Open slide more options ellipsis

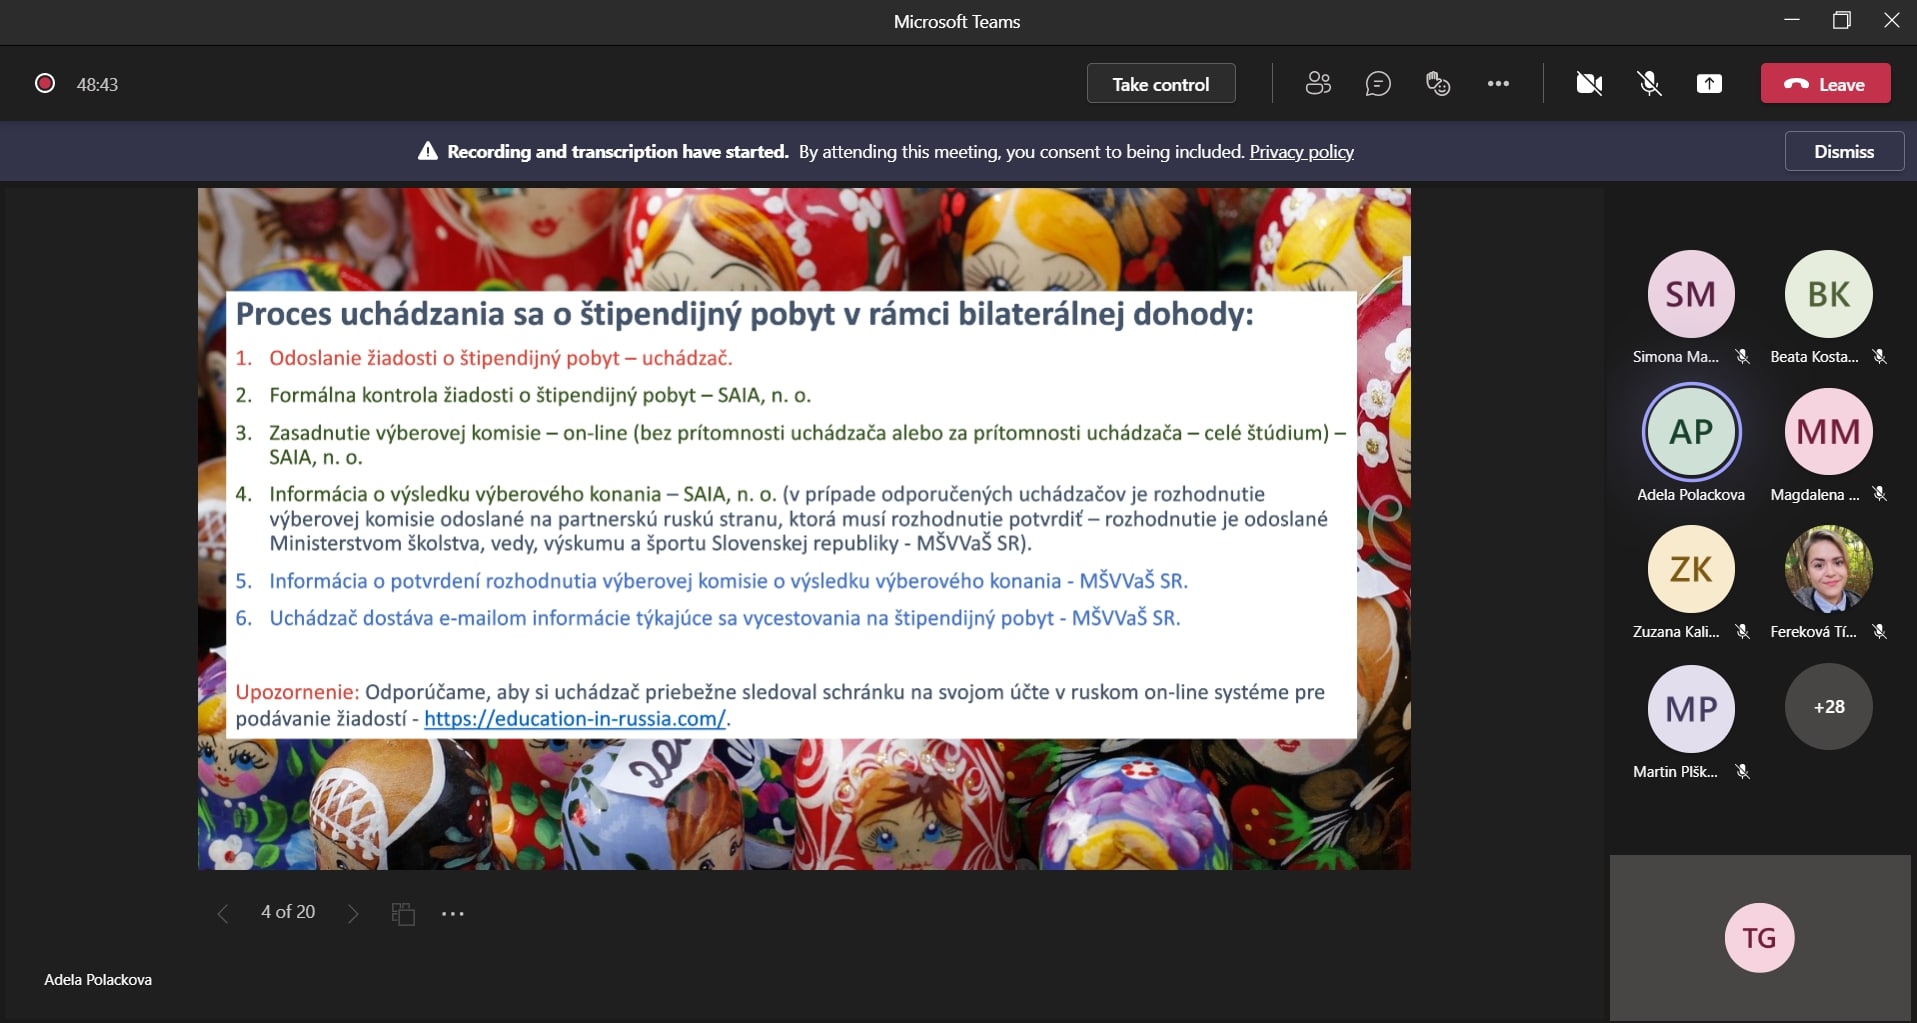point(453,914)
